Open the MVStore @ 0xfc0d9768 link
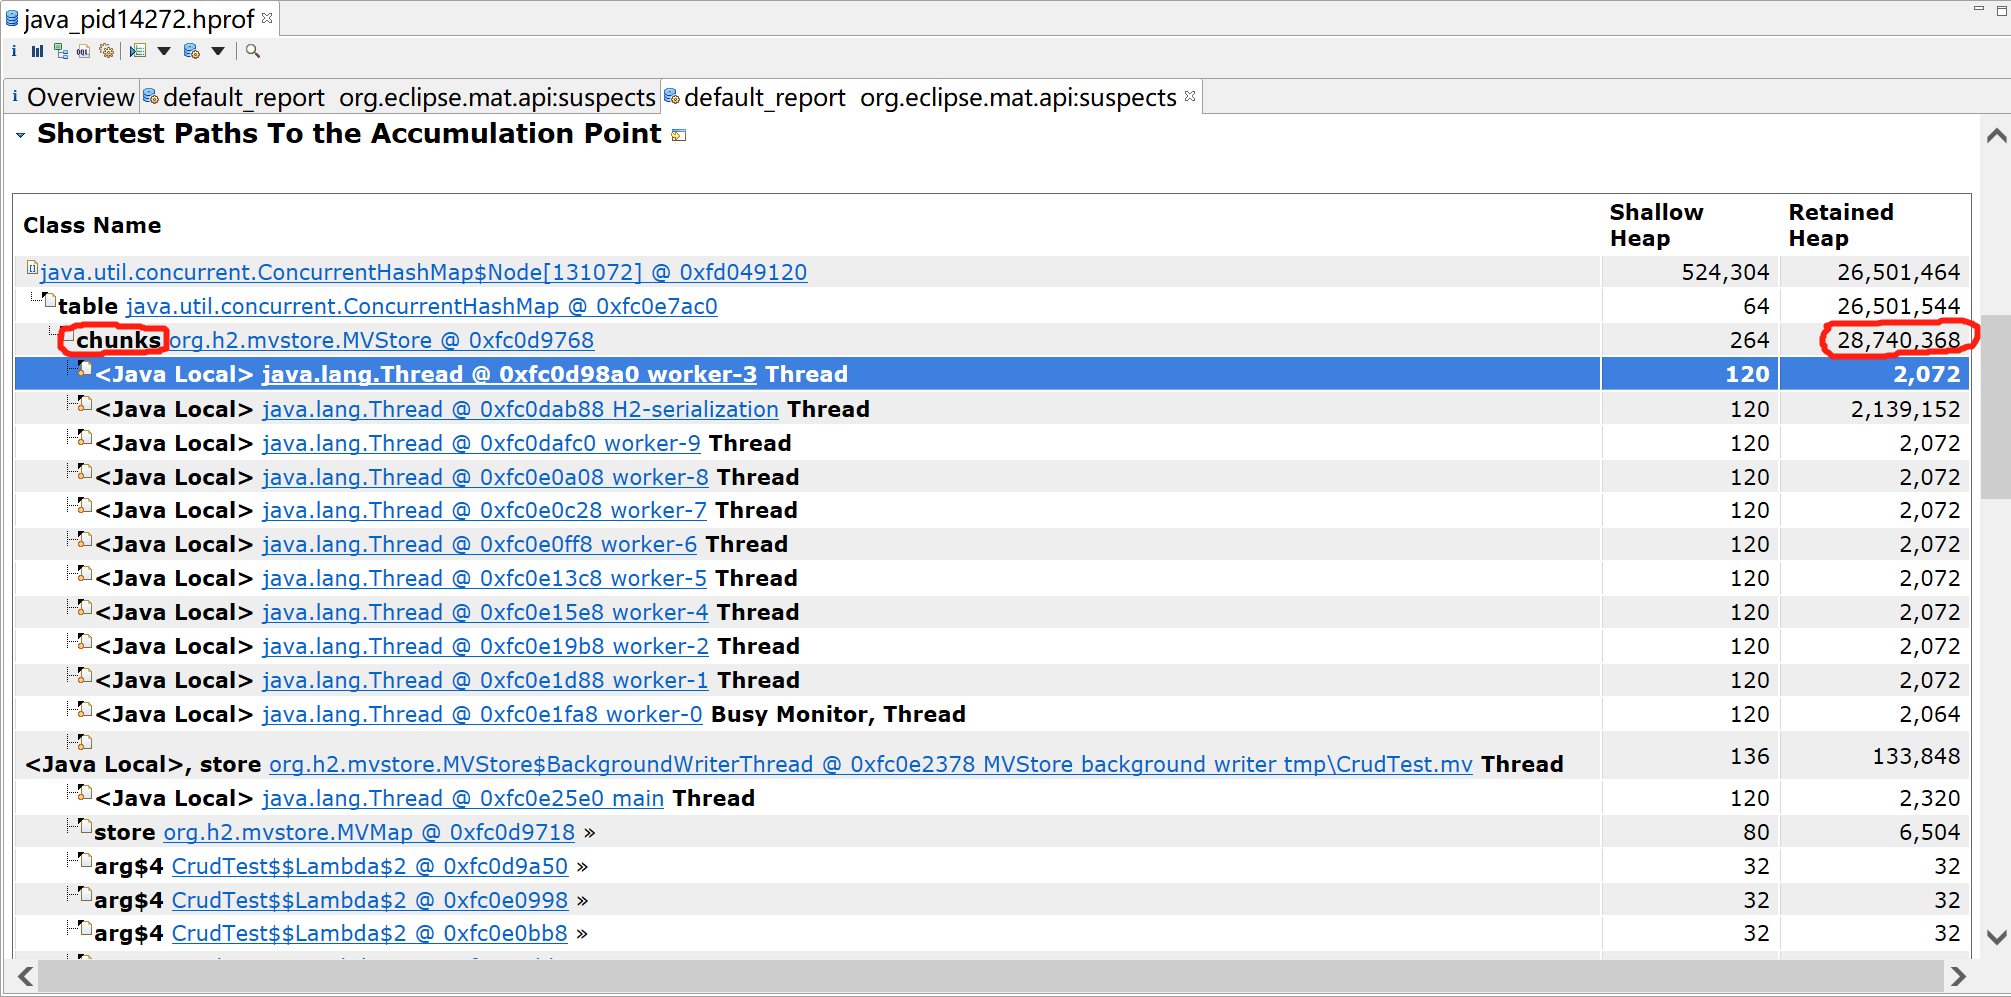This screenshot has width=2011, height=997. [380, 340]
